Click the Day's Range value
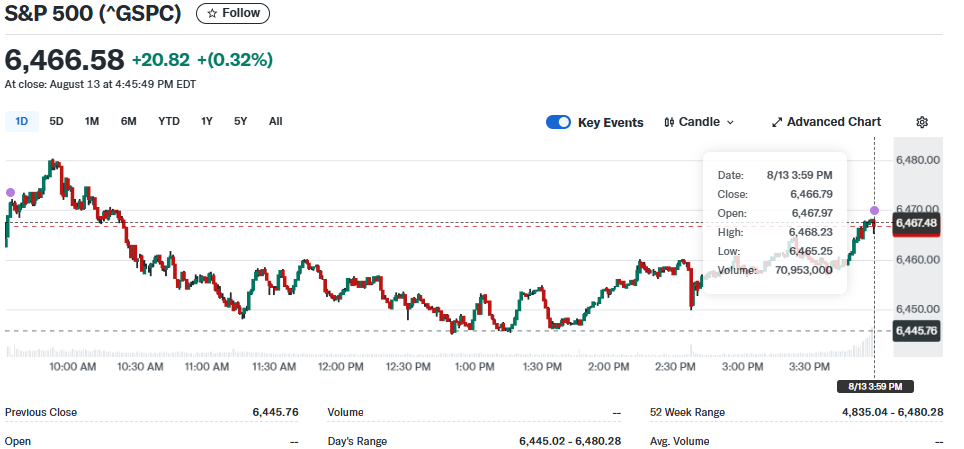The image size is (964, 449). click(570, 442)
